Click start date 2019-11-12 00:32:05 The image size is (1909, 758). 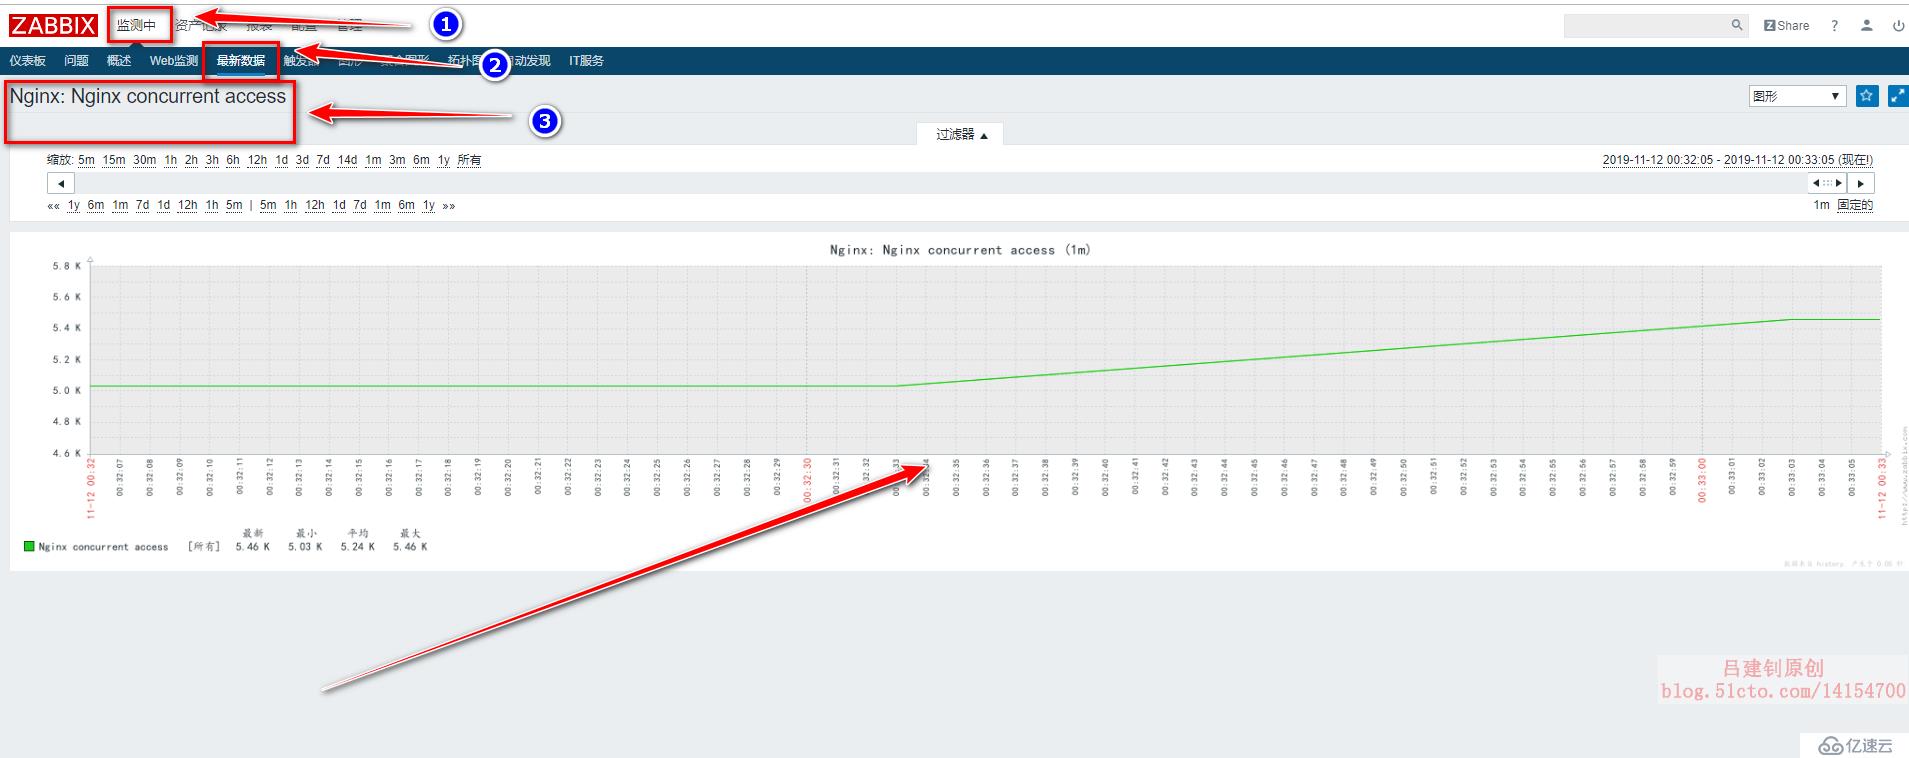click(1657, 160)
